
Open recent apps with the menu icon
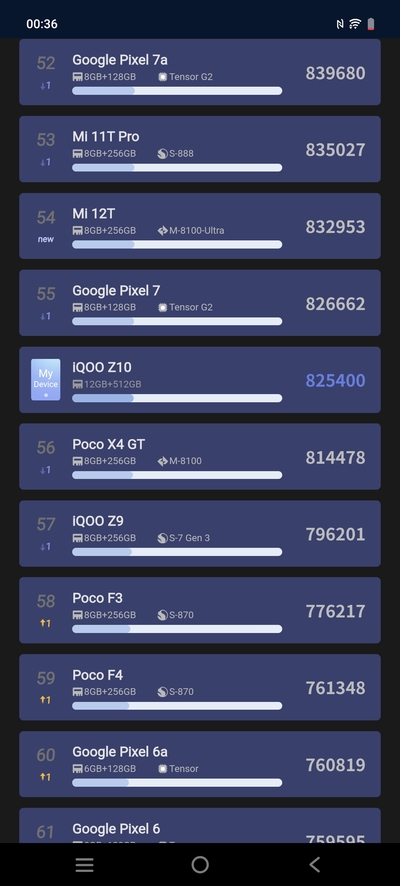tap(85, 865)
